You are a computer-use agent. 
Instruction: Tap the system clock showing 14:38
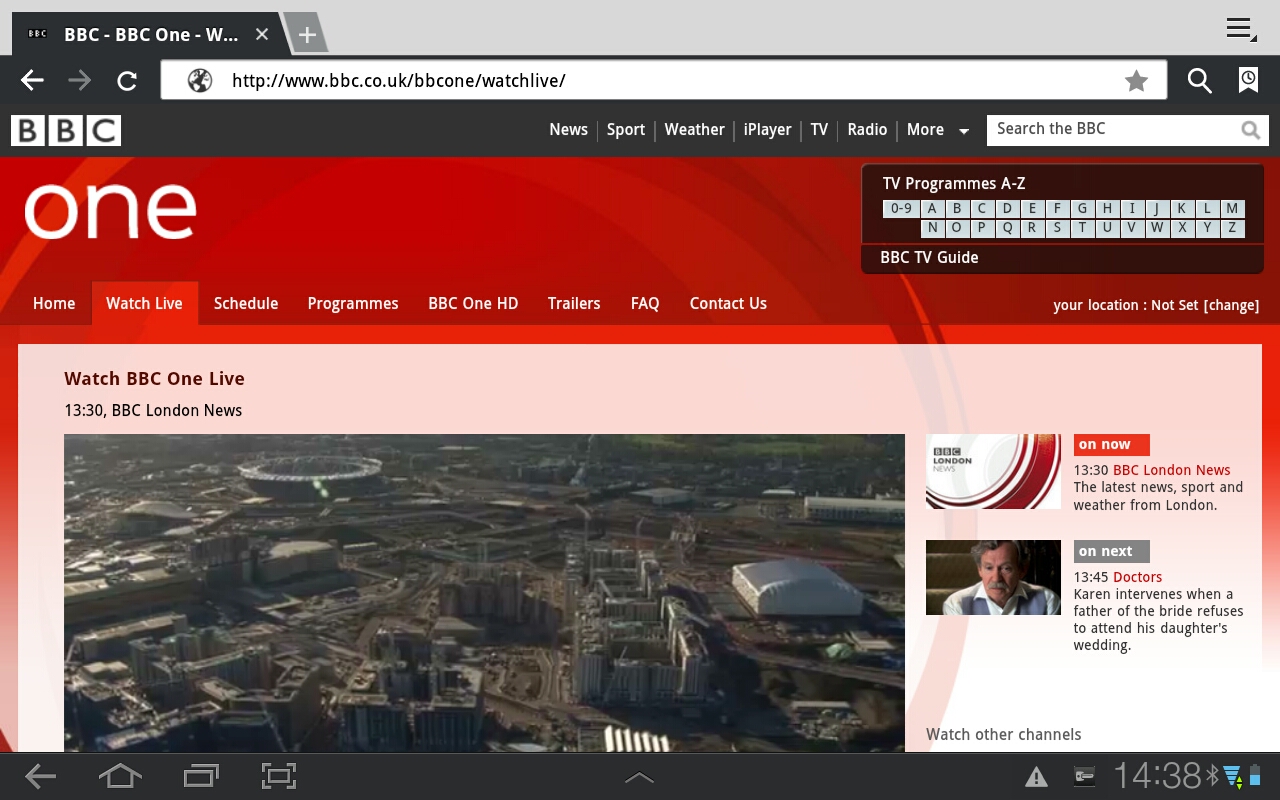point(1157,776)
